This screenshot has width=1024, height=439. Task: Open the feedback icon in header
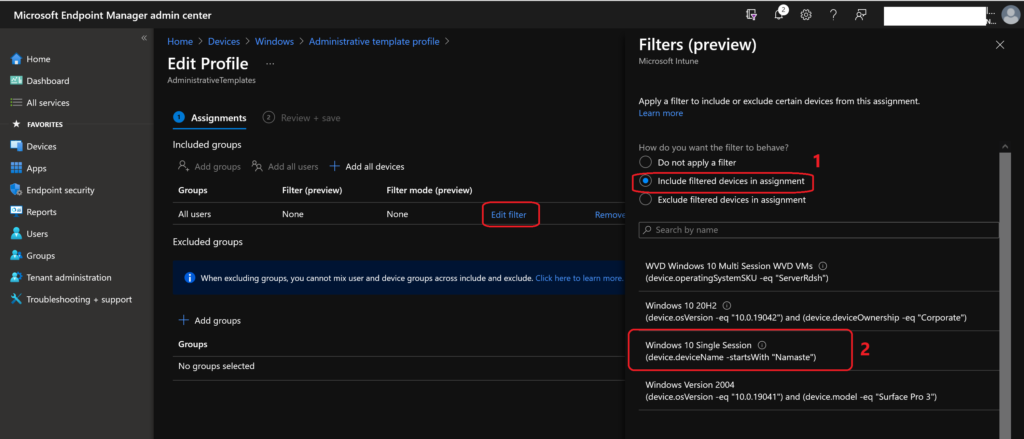click(x=861, y=15)
